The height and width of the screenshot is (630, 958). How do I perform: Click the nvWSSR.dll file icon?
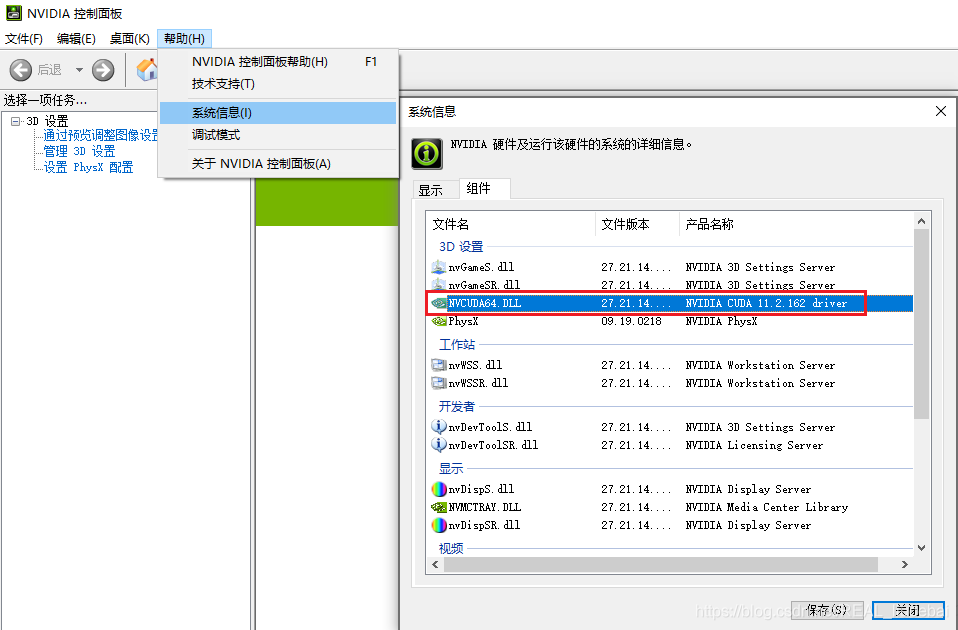tap(439, 383)
